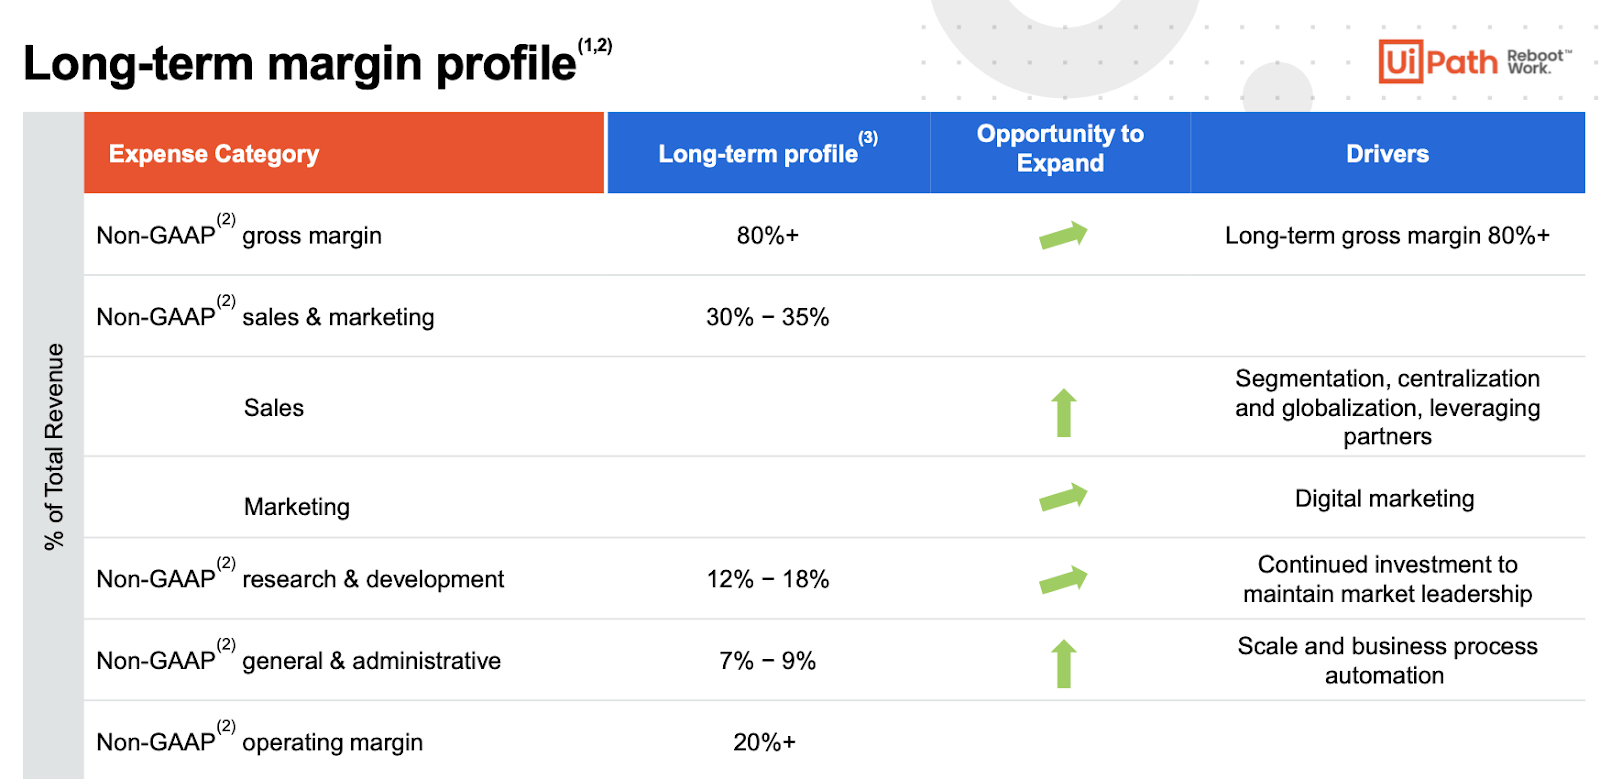Image resolution: width=1600 pixels, height=779 pixels.
Task: Select the orange Expense Category header
Action: pos(343,153)
